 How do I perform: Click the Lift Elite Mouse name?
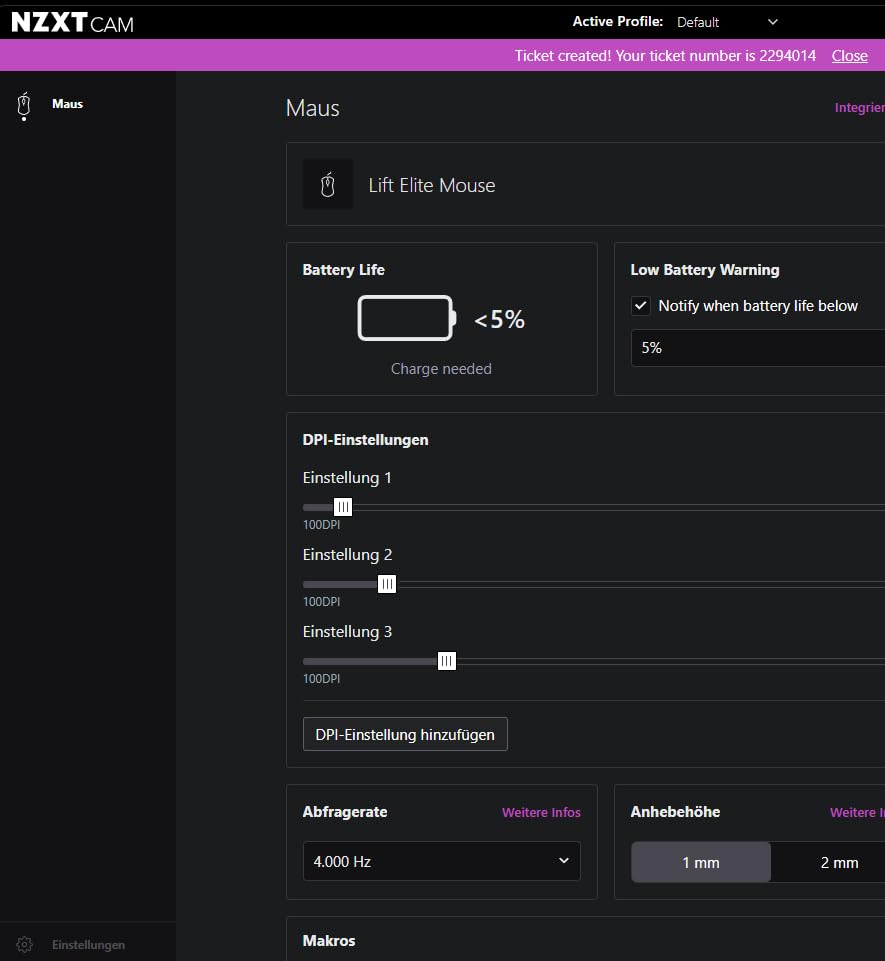(x=432, y=185)
